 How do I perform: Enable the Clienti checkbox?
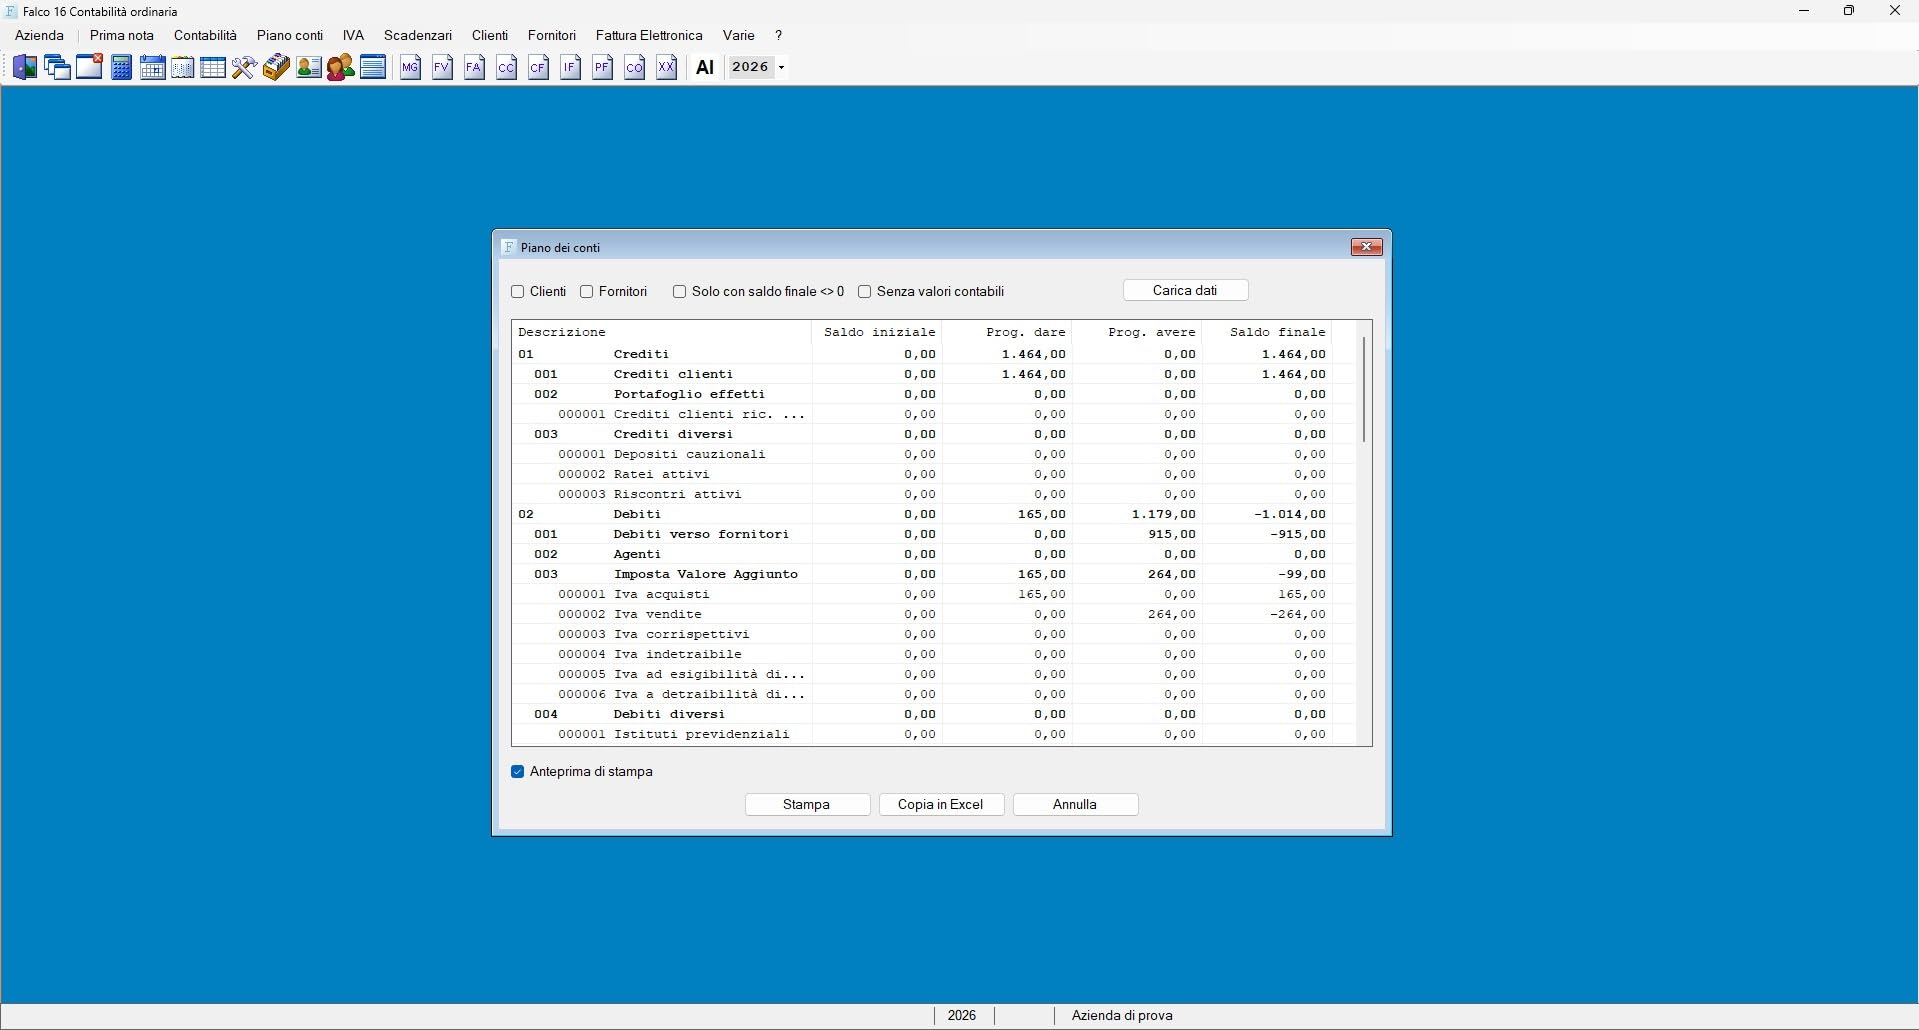(518, 292)
